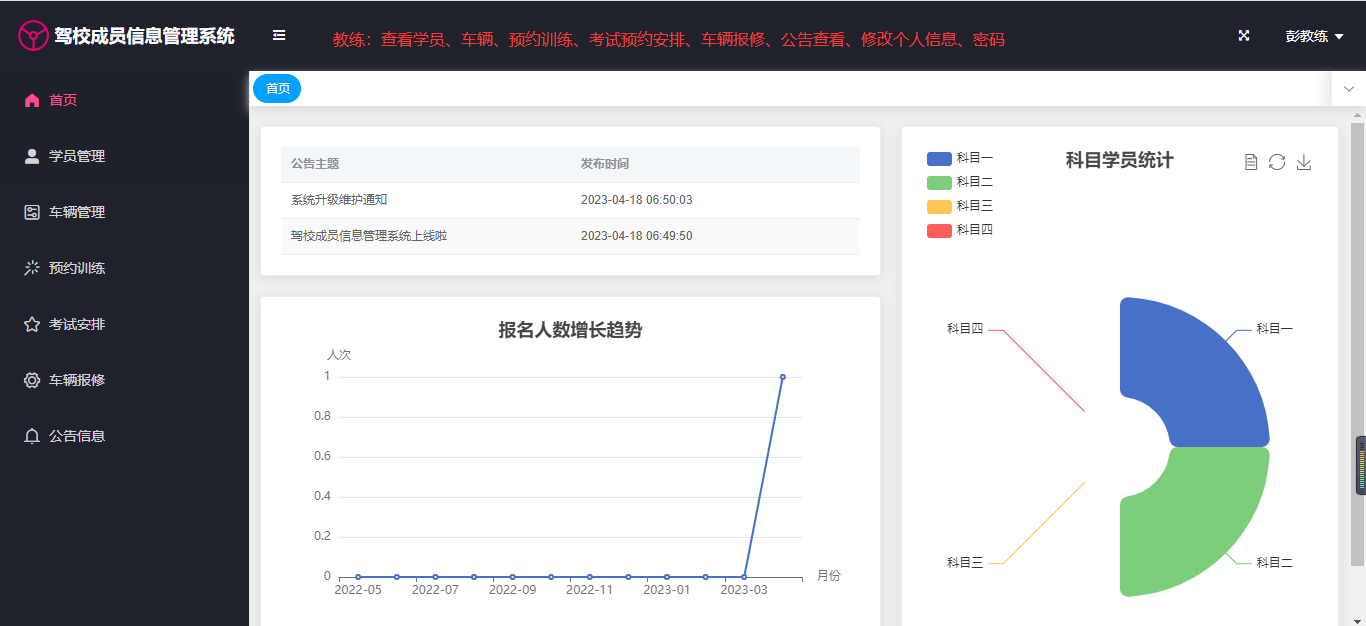Click the 2022-07 axis label
Viewport: 1366px width, 626px height.
(x=435, y=590)
